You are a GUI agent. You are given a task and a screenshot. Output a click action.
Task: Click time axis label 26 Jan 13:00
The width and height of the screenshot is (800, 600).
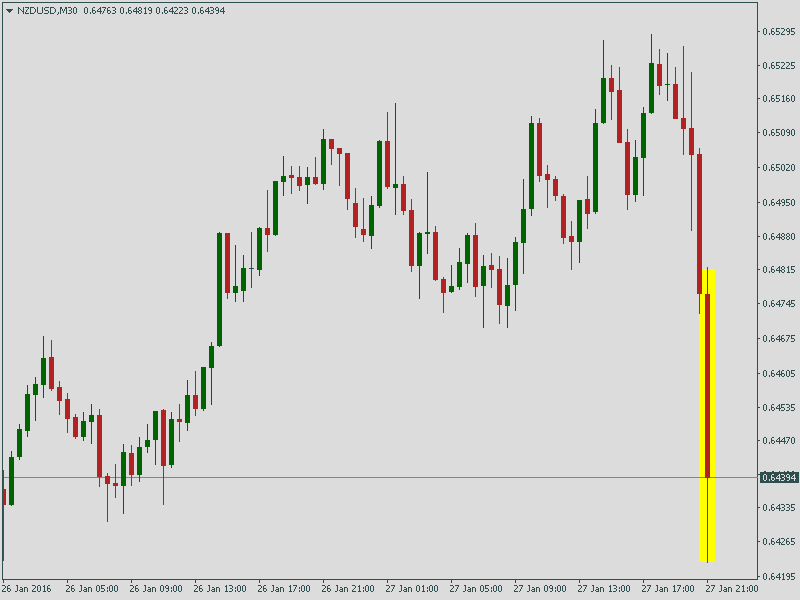tap(220, 589)
